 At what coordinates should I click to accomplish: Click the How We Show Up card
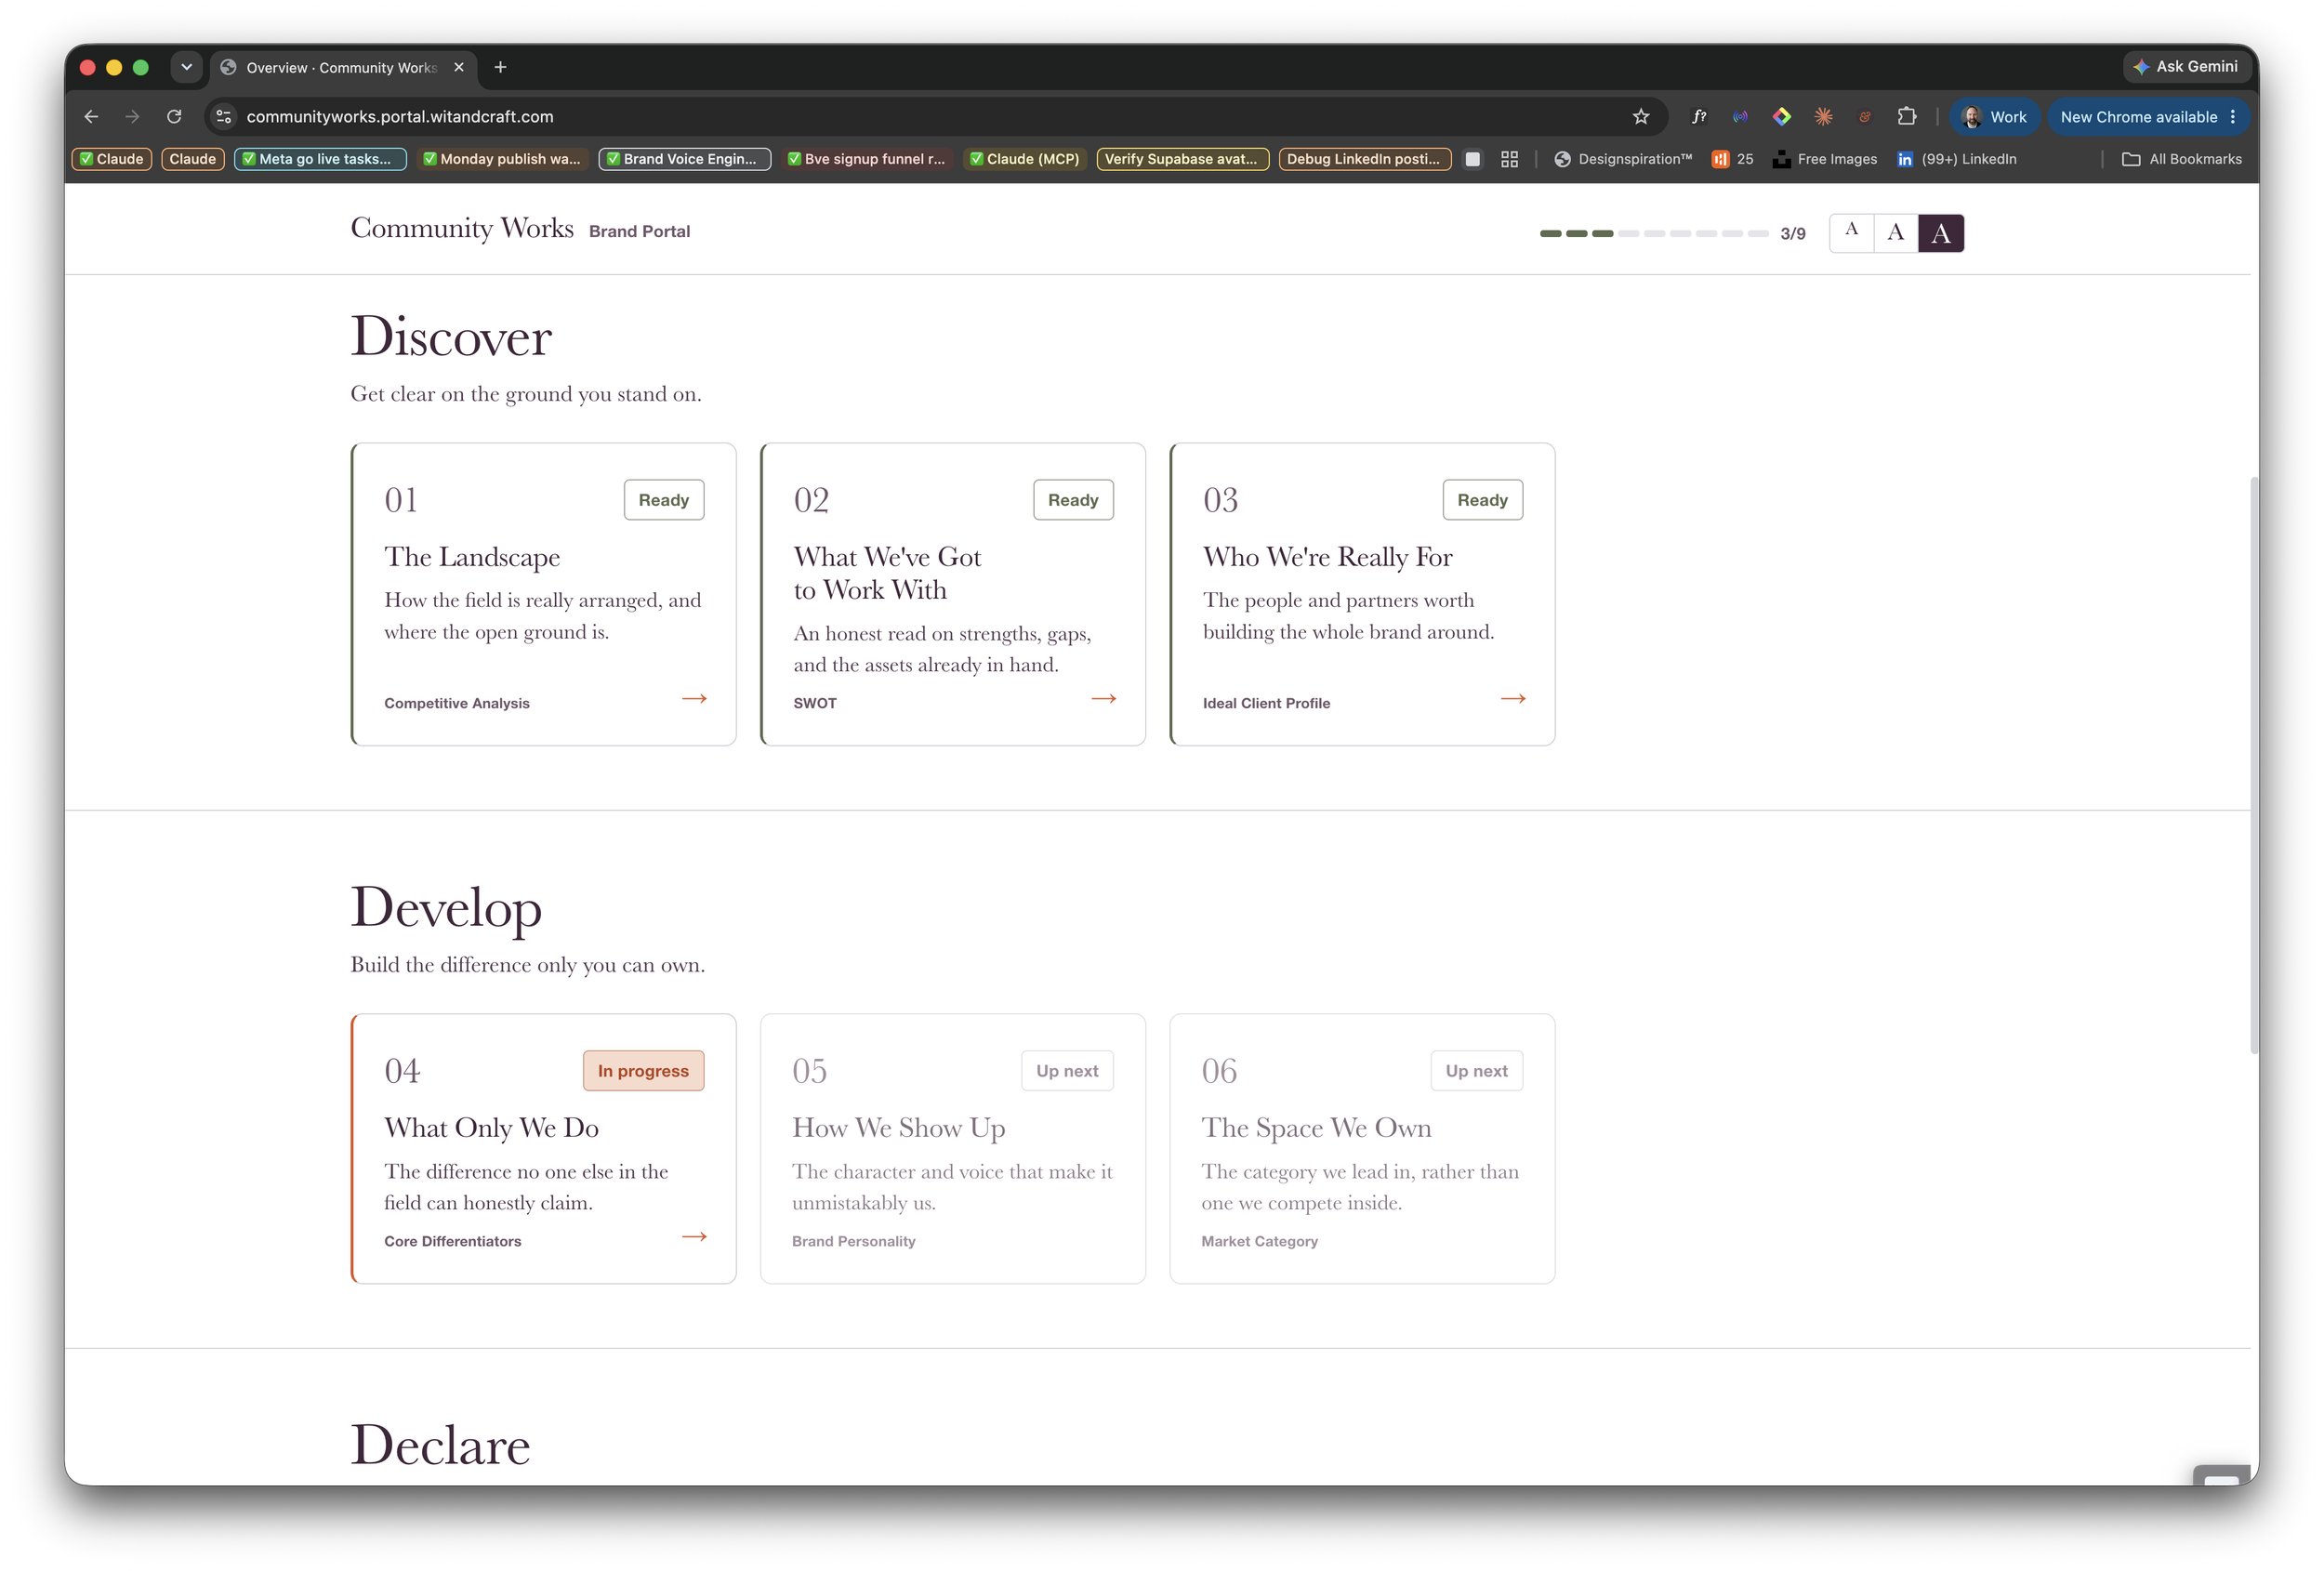point(953,1149)
